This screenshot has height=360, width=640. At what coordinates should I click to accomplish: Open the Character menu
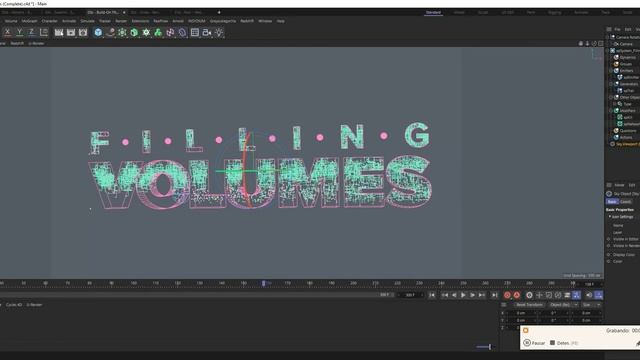(x=49, y=21)
